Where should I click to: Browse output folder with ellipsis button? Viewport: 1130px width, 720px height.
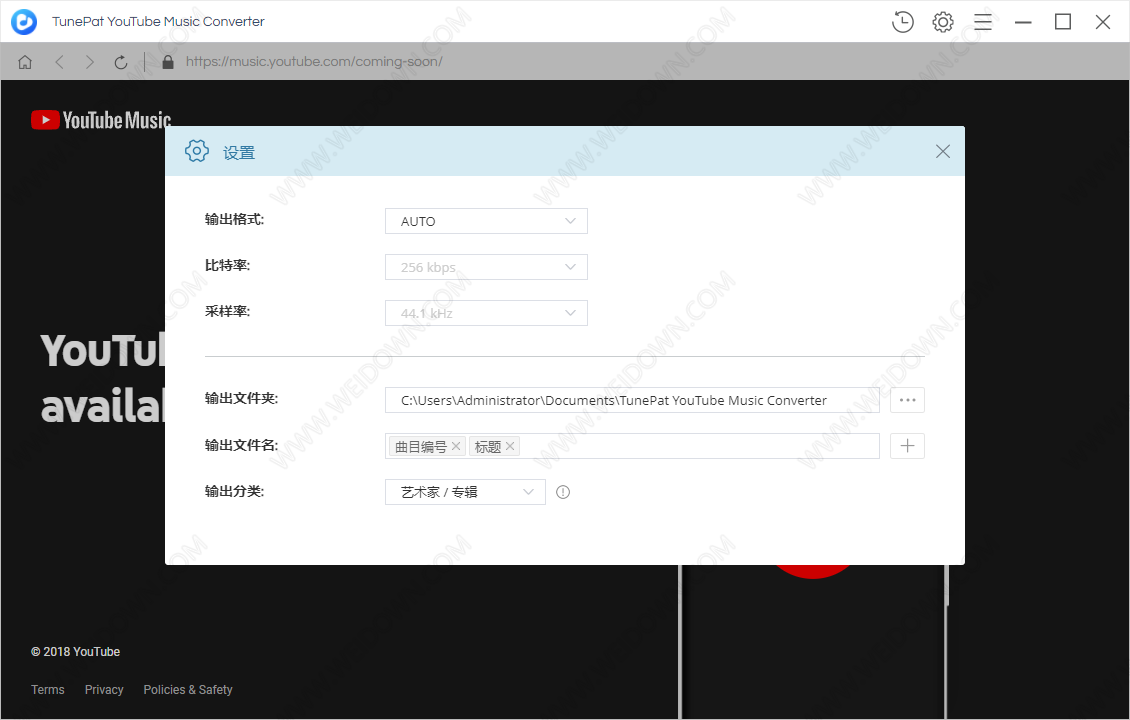907,400
